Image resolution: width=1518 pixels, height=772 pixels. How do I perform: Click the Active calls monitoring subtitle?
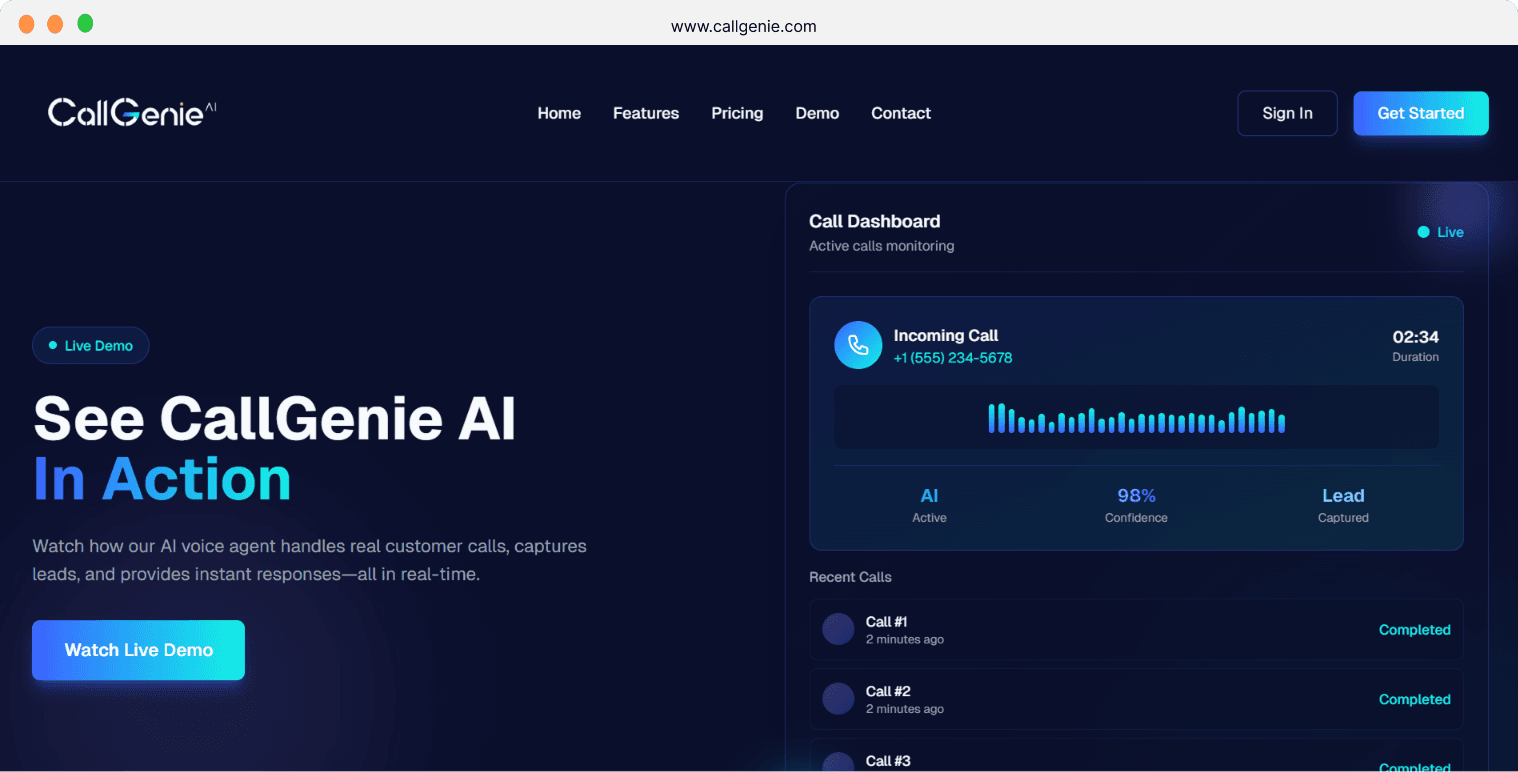coord(882,246)
